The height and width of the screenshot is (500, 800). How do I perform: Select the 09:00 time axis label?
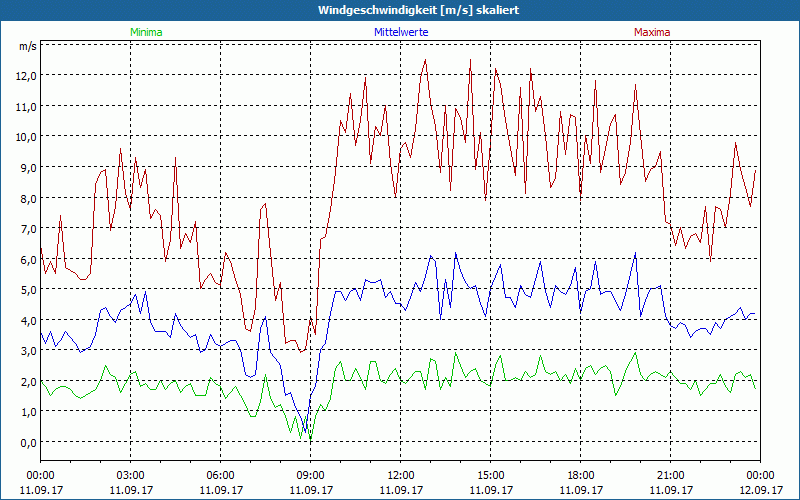click(x=310, y=475)
